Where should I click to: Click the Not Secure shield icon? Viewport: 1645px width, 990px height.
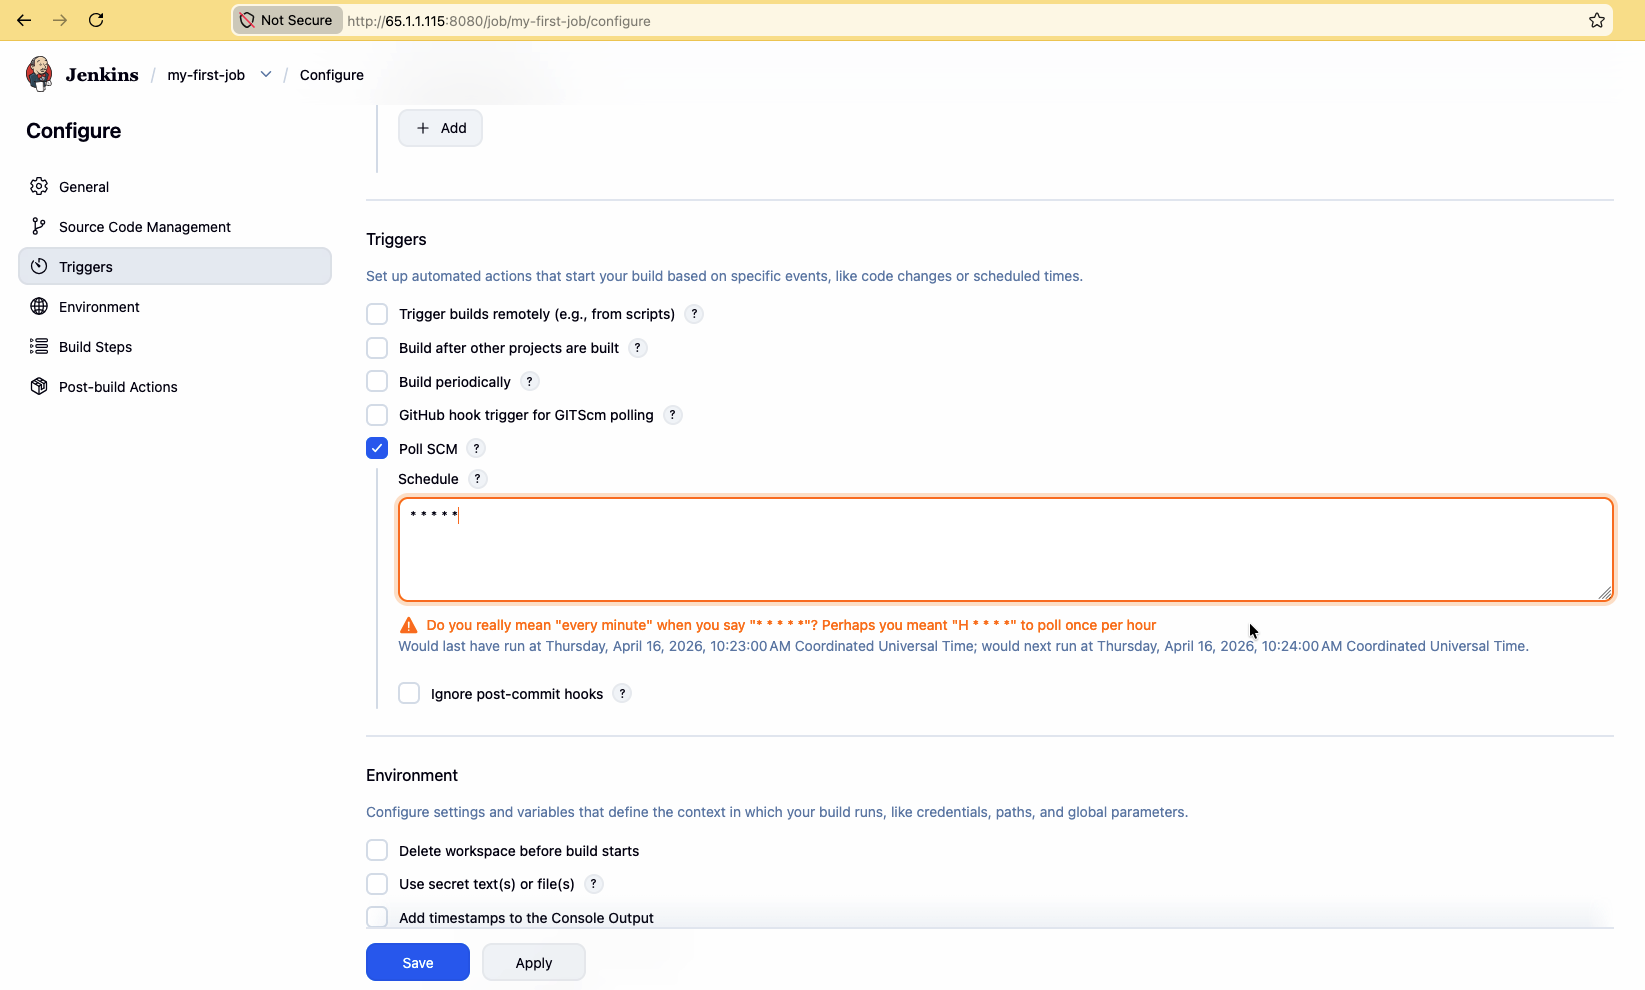click(x=247, y=20)
